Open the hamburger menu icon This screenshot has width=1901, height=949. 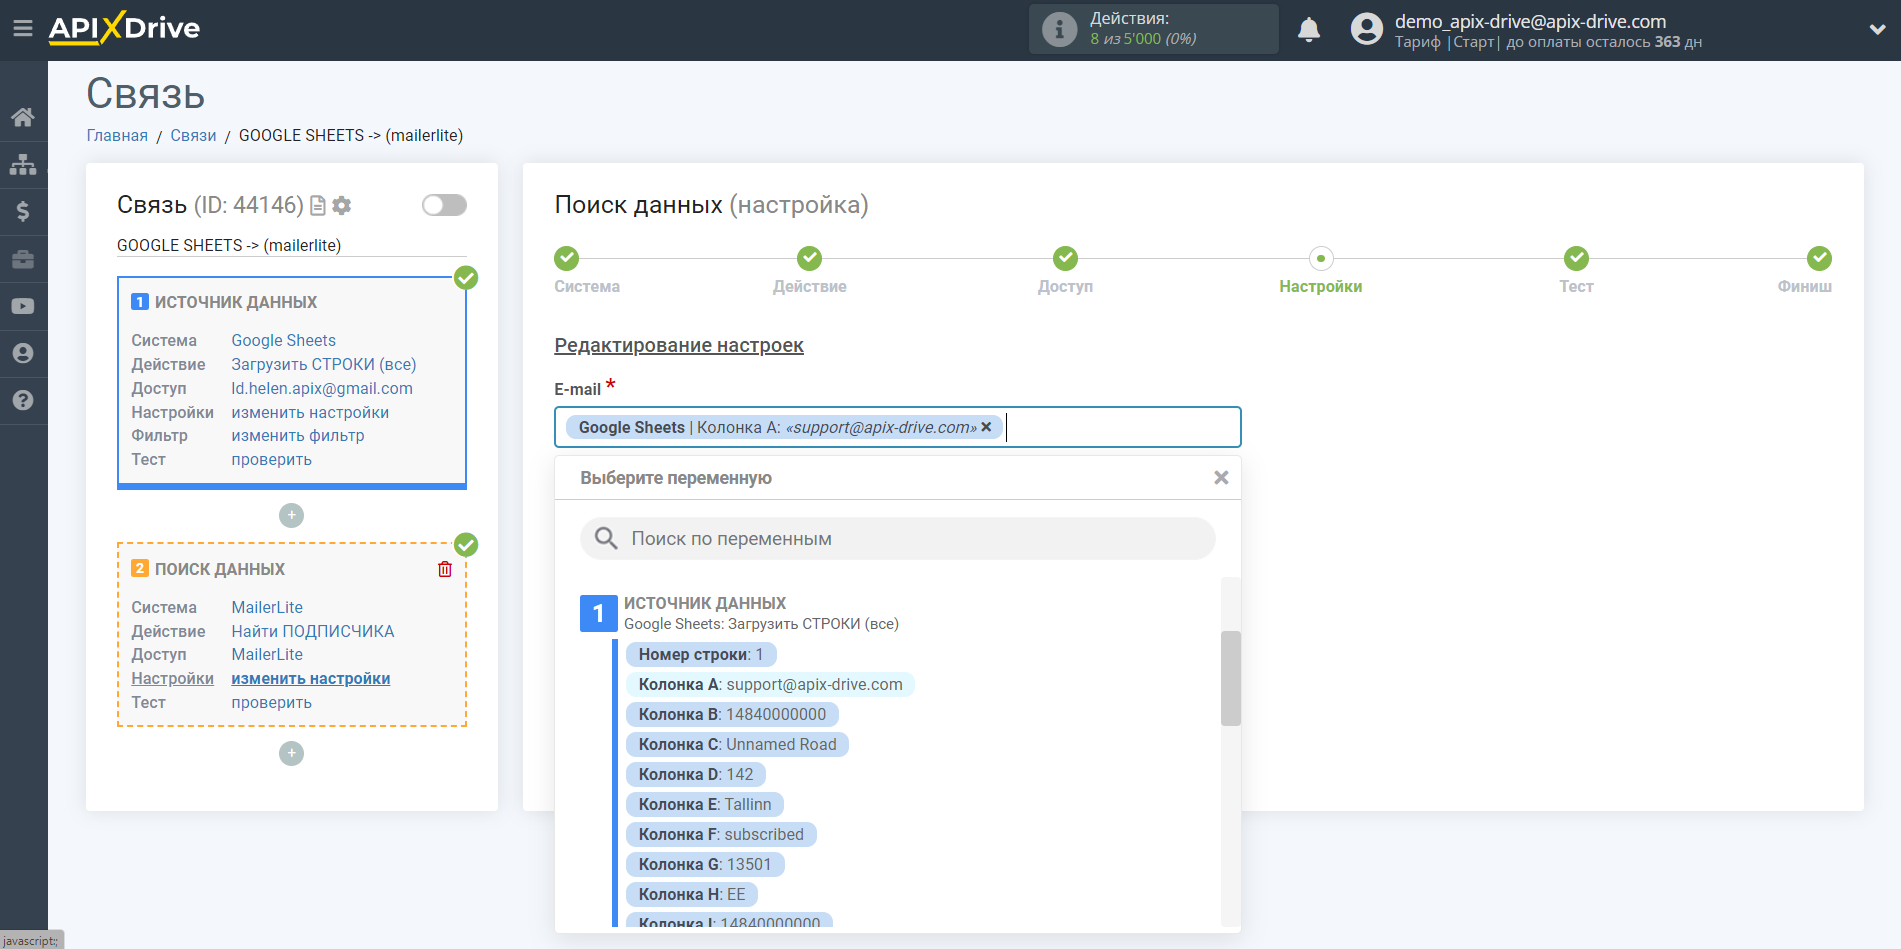coord(23,29)
